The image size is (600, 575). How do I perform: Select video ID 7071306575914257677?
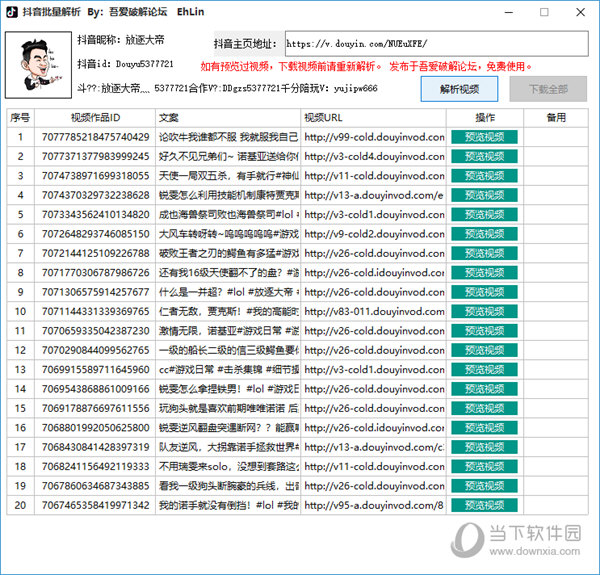tap(96, 292)
